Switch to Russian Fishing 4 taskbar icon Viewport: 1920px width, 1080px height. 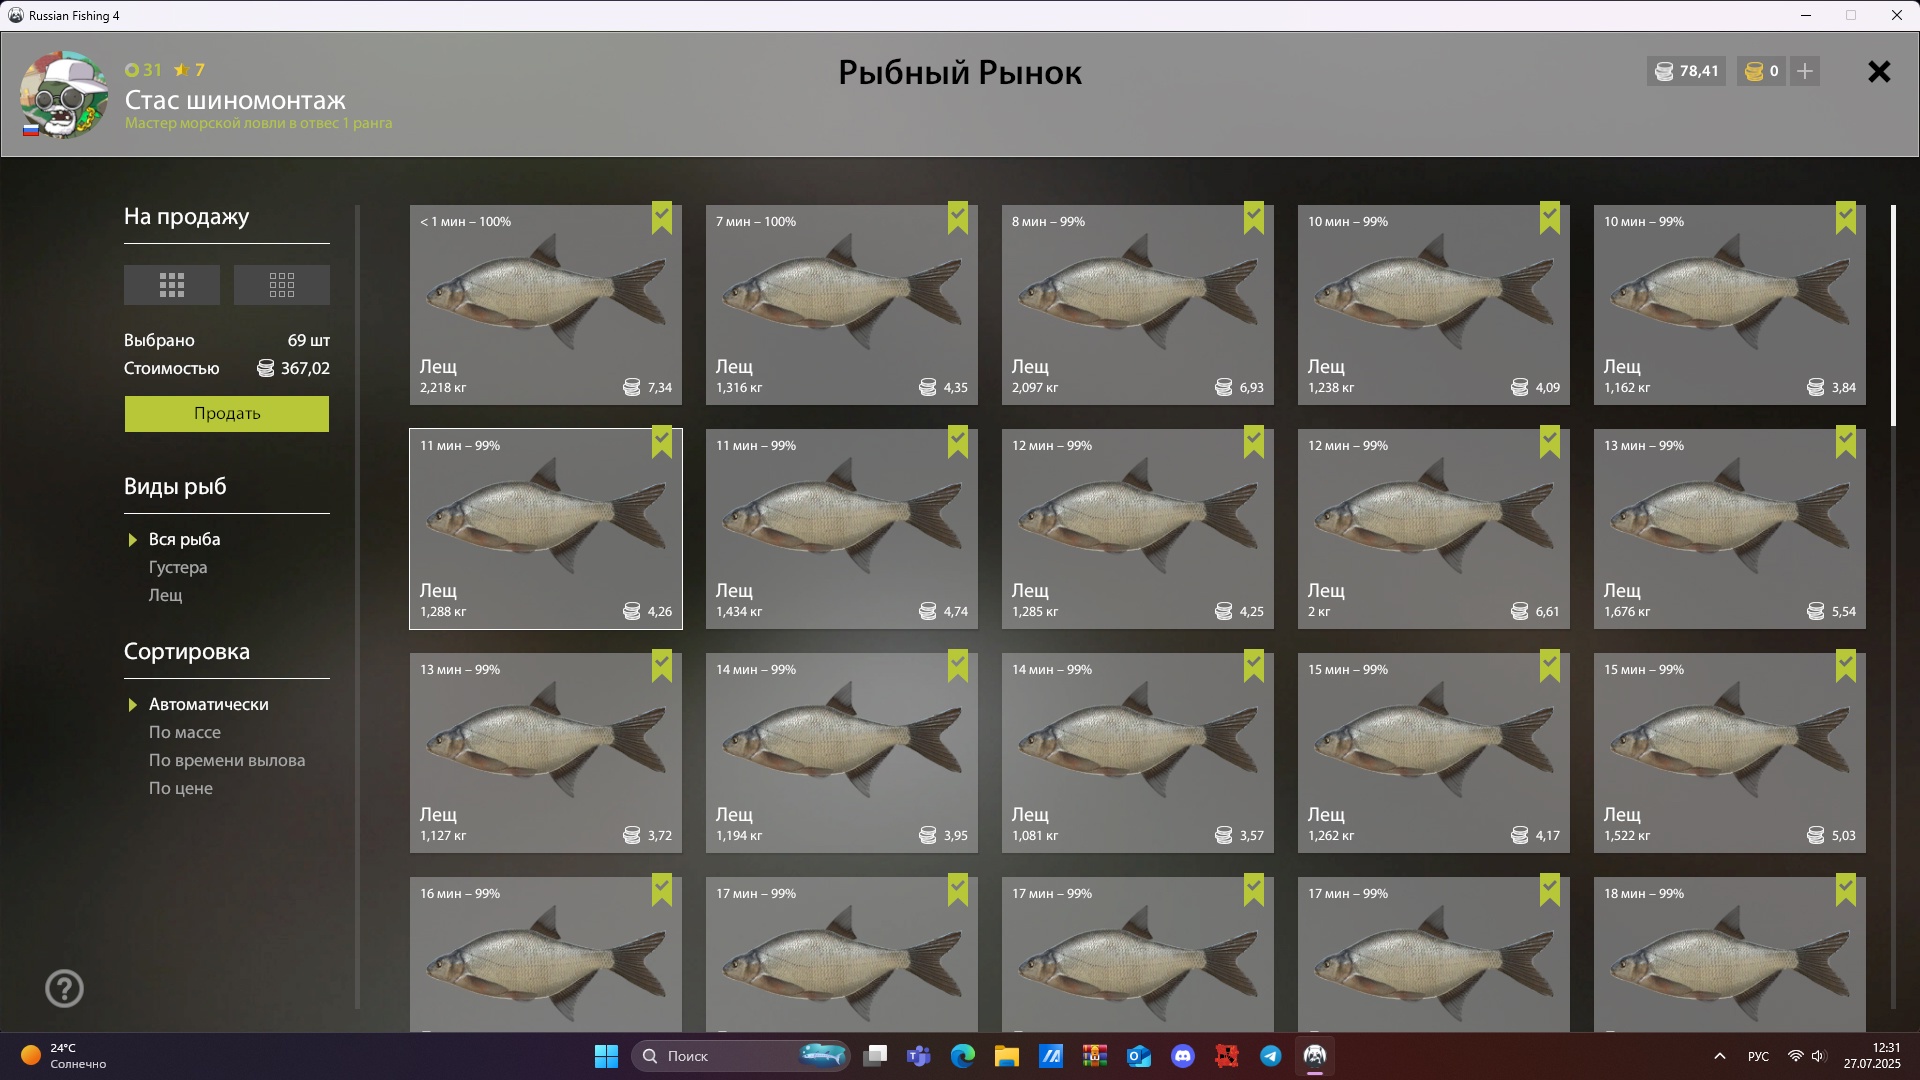(1315, 1056)
